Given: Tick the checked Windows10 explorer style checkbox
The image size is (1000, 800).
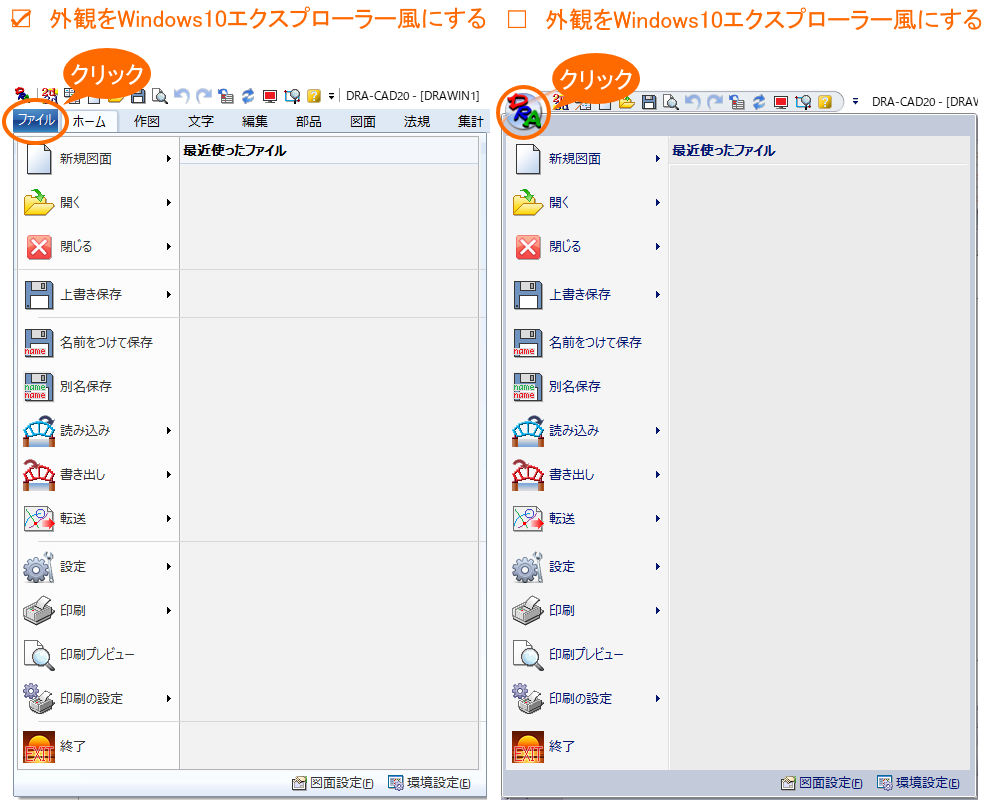Looking at the screenshot, I should click(x=20, y=19).
